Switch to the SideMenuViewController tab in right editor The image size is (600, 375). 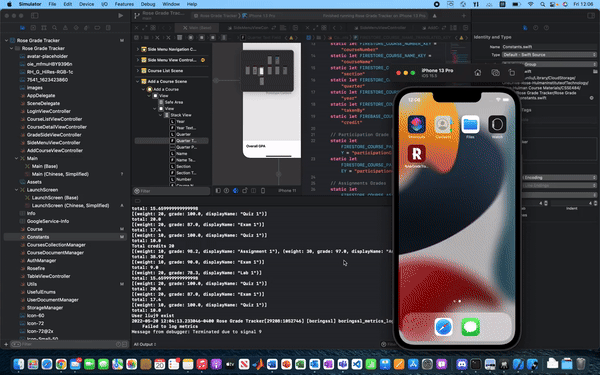point(383,28)
